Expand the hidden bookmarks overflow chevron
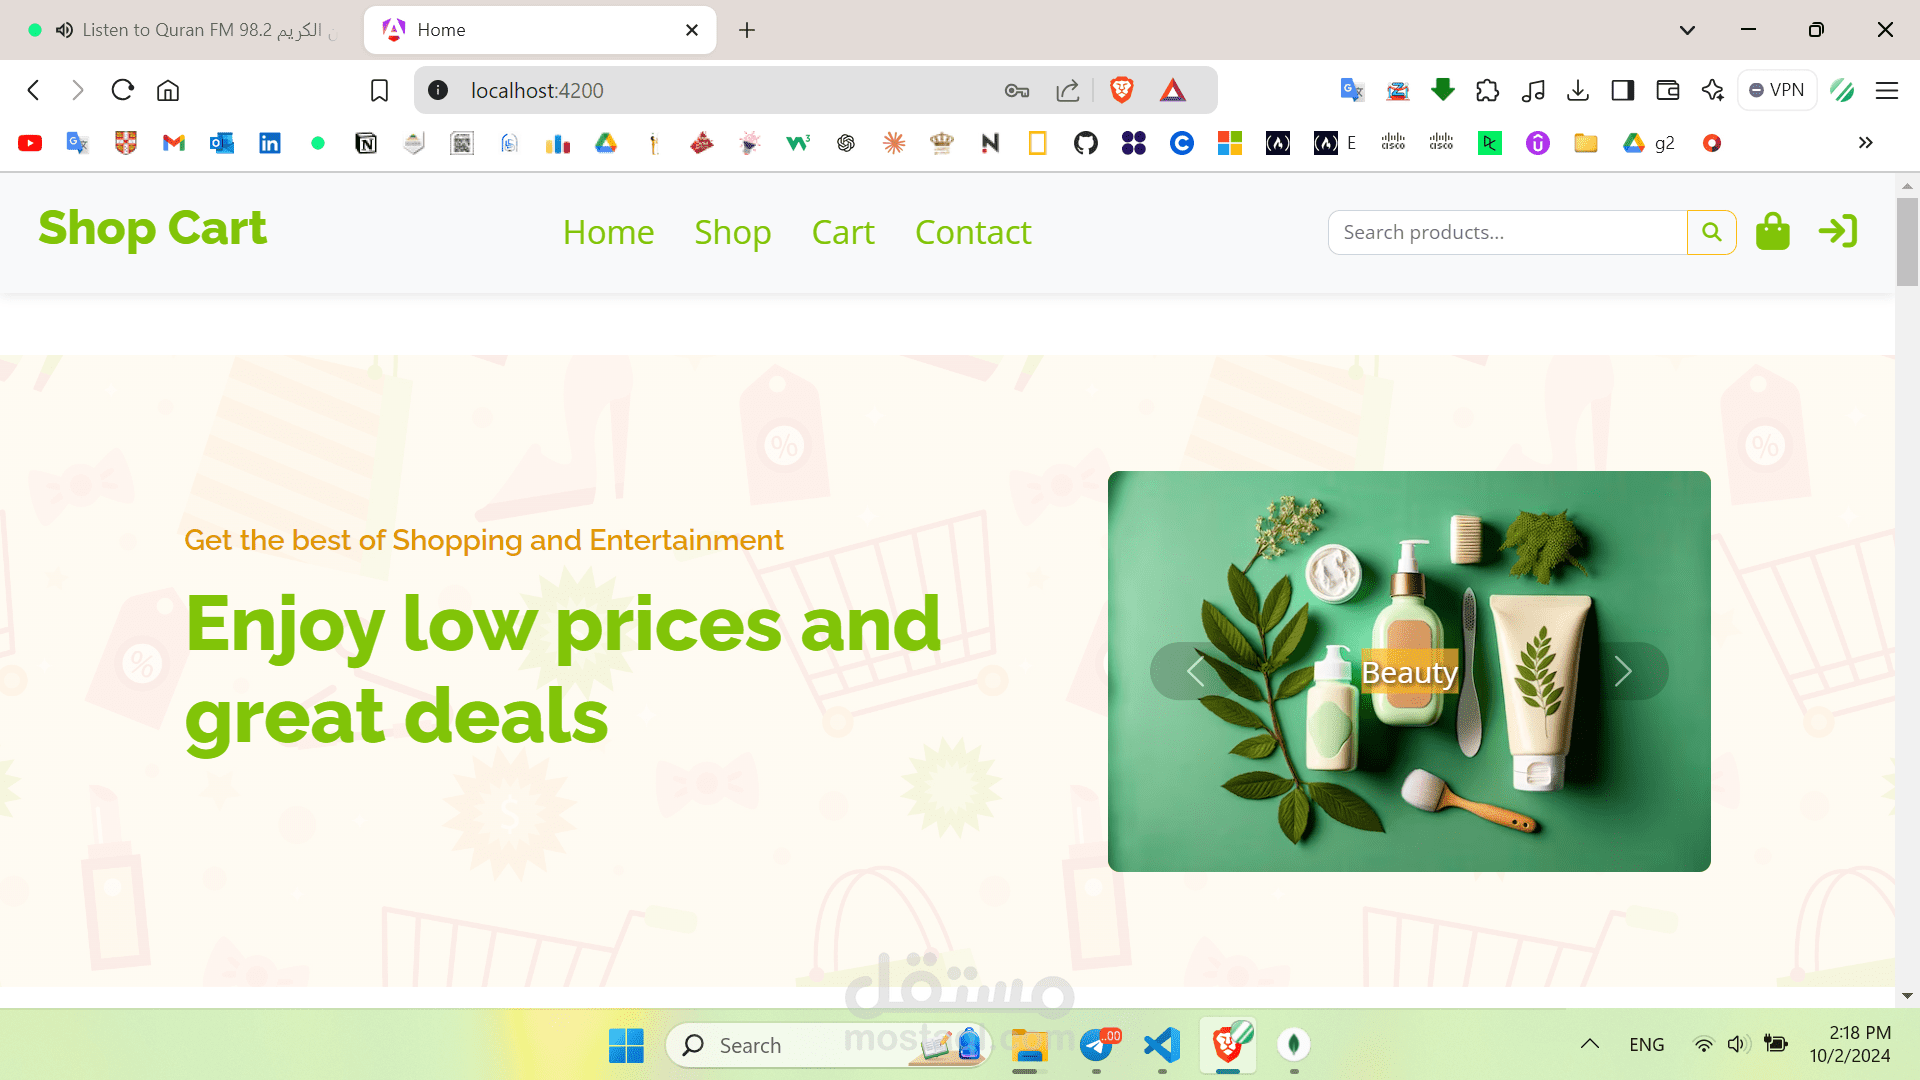 (1865, 143)
